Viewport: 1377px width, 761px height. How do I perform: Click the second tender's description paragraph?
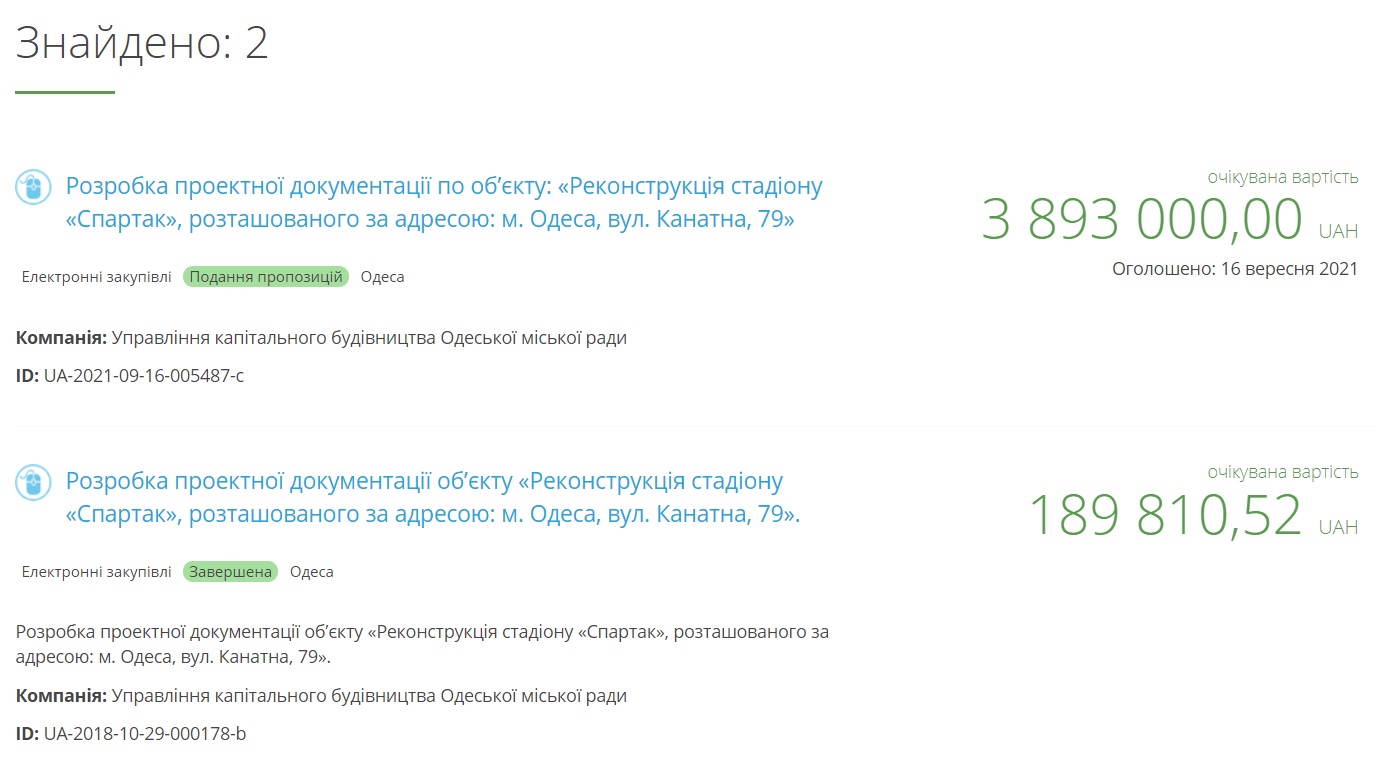422,645
